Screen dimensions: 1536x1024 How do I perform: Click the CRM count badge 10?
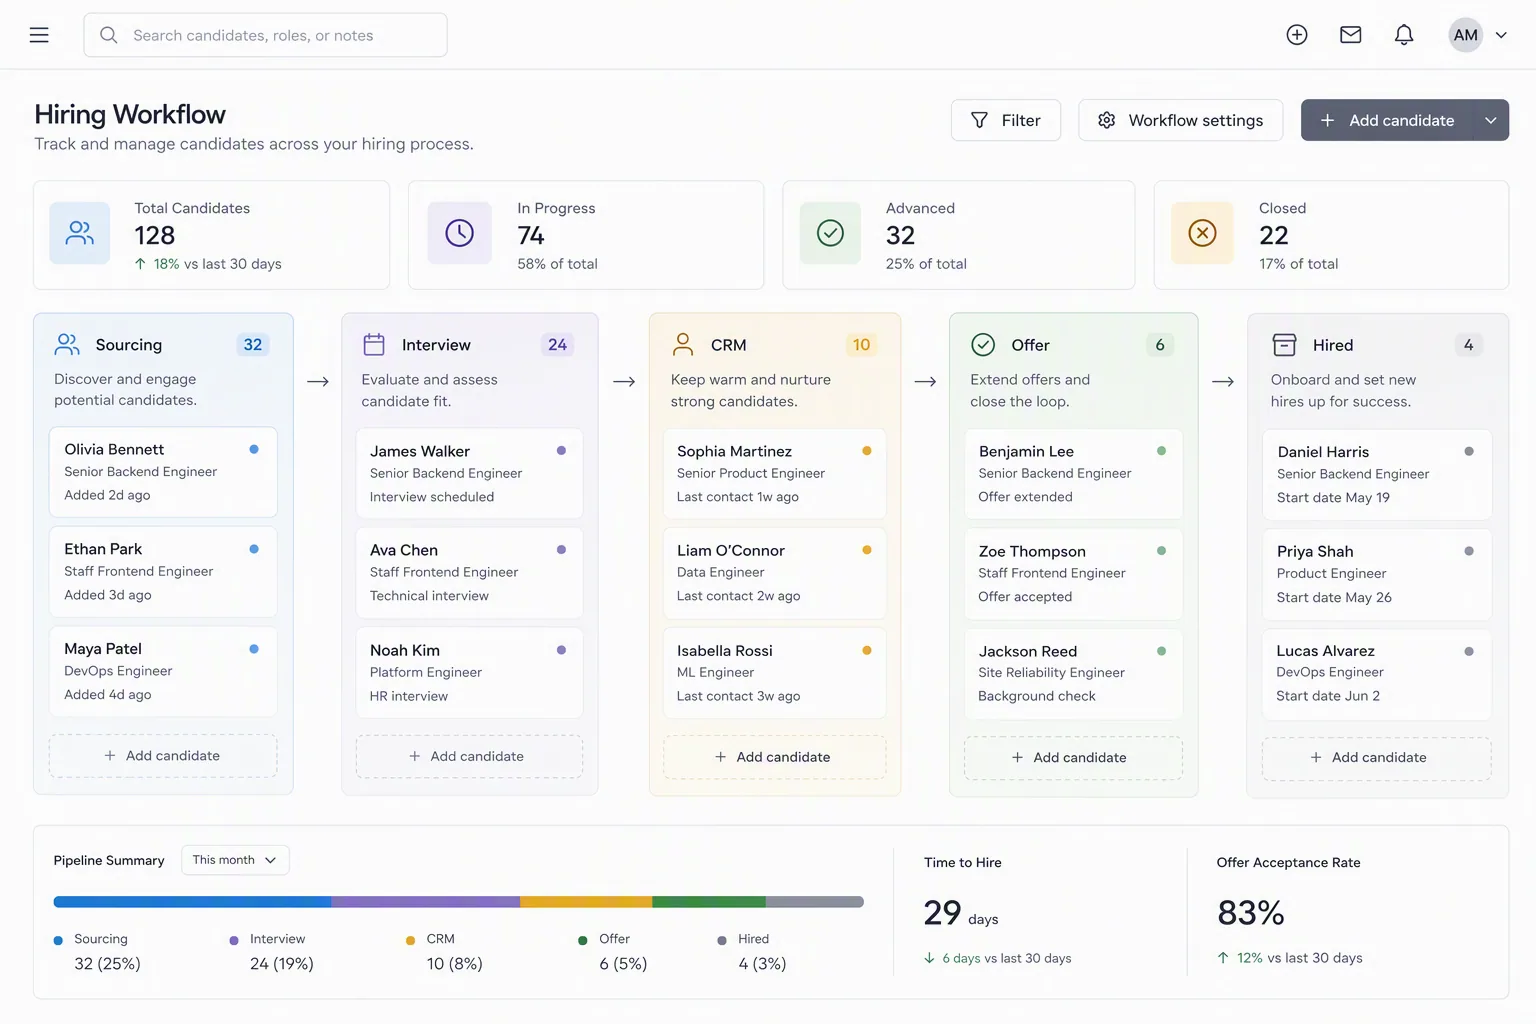pos(861,345)
